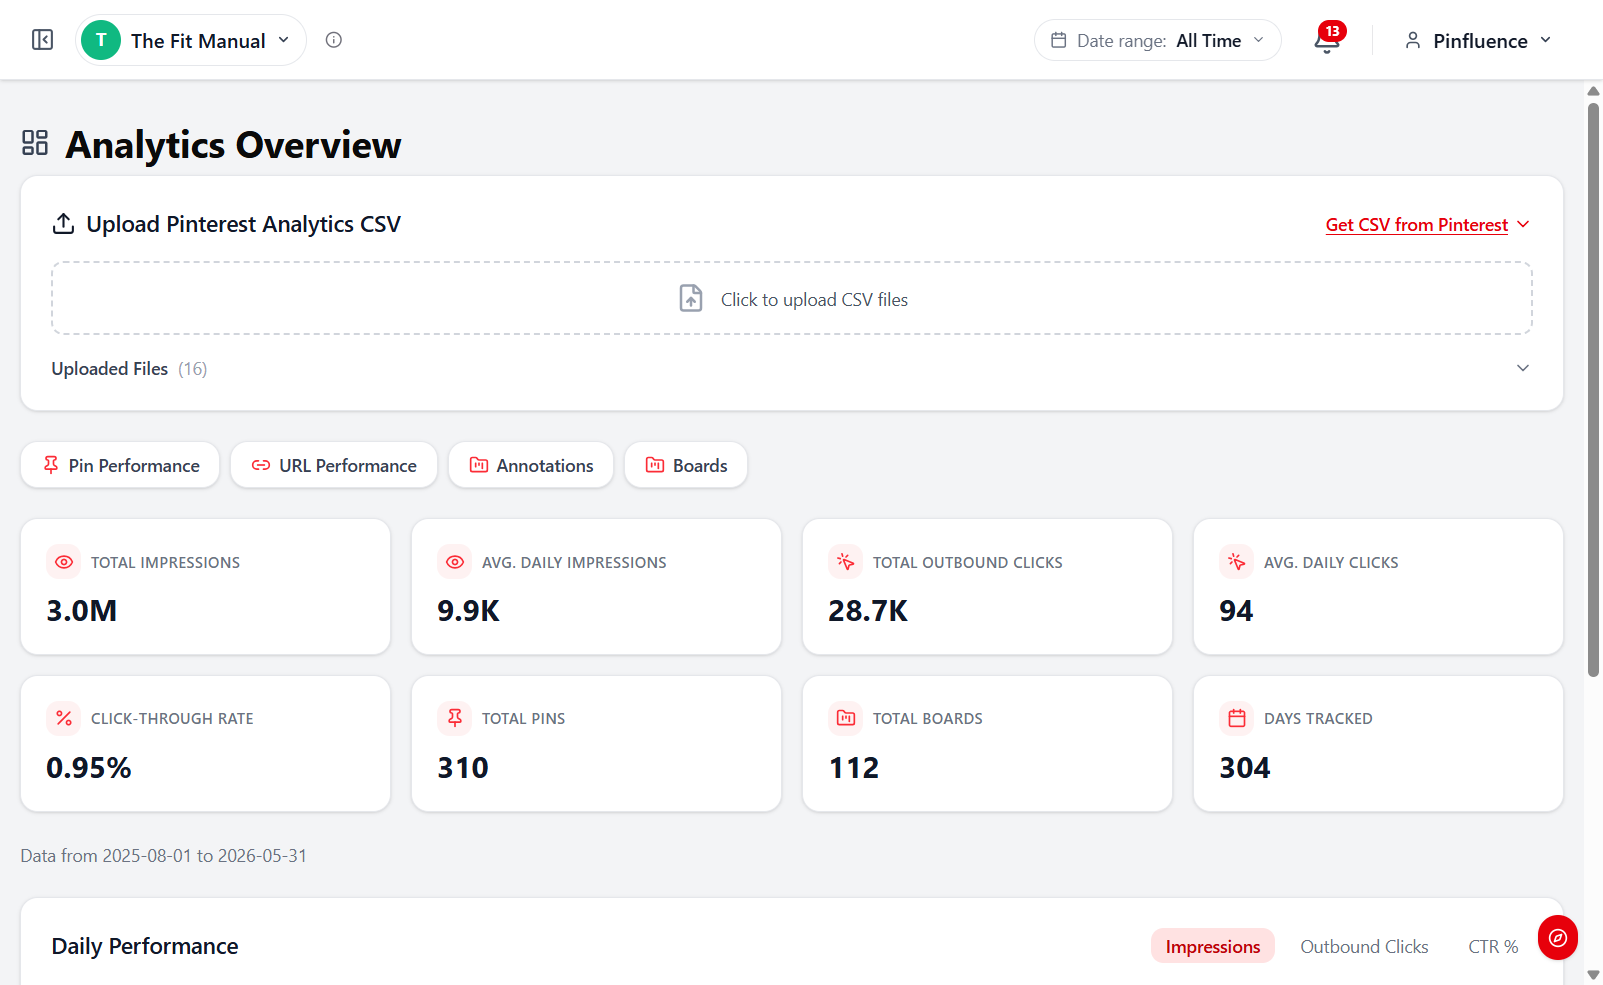Click the calendar icon in Date range
Image resolution: width=1603 pixels, height=985 pixels.
coord(1059,40)
